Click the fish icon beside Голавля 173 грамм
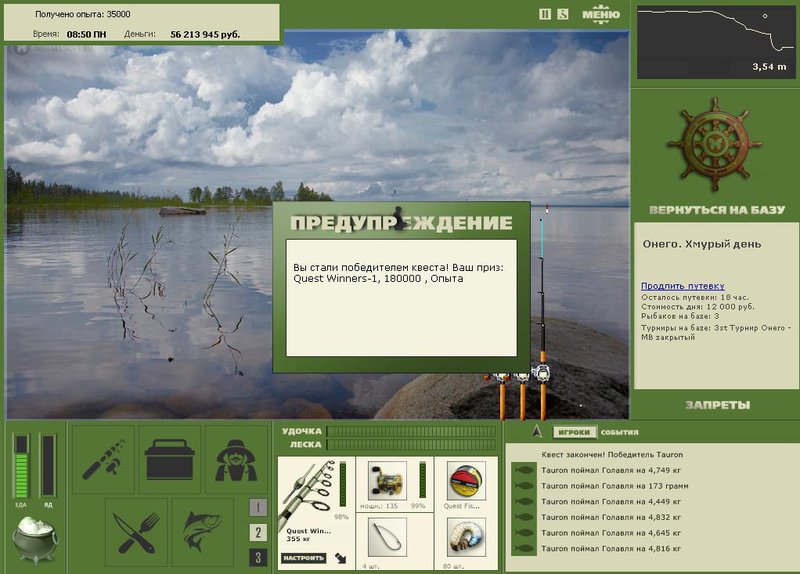This screenshot has height=574, width=800. click(x=524, y=486)
